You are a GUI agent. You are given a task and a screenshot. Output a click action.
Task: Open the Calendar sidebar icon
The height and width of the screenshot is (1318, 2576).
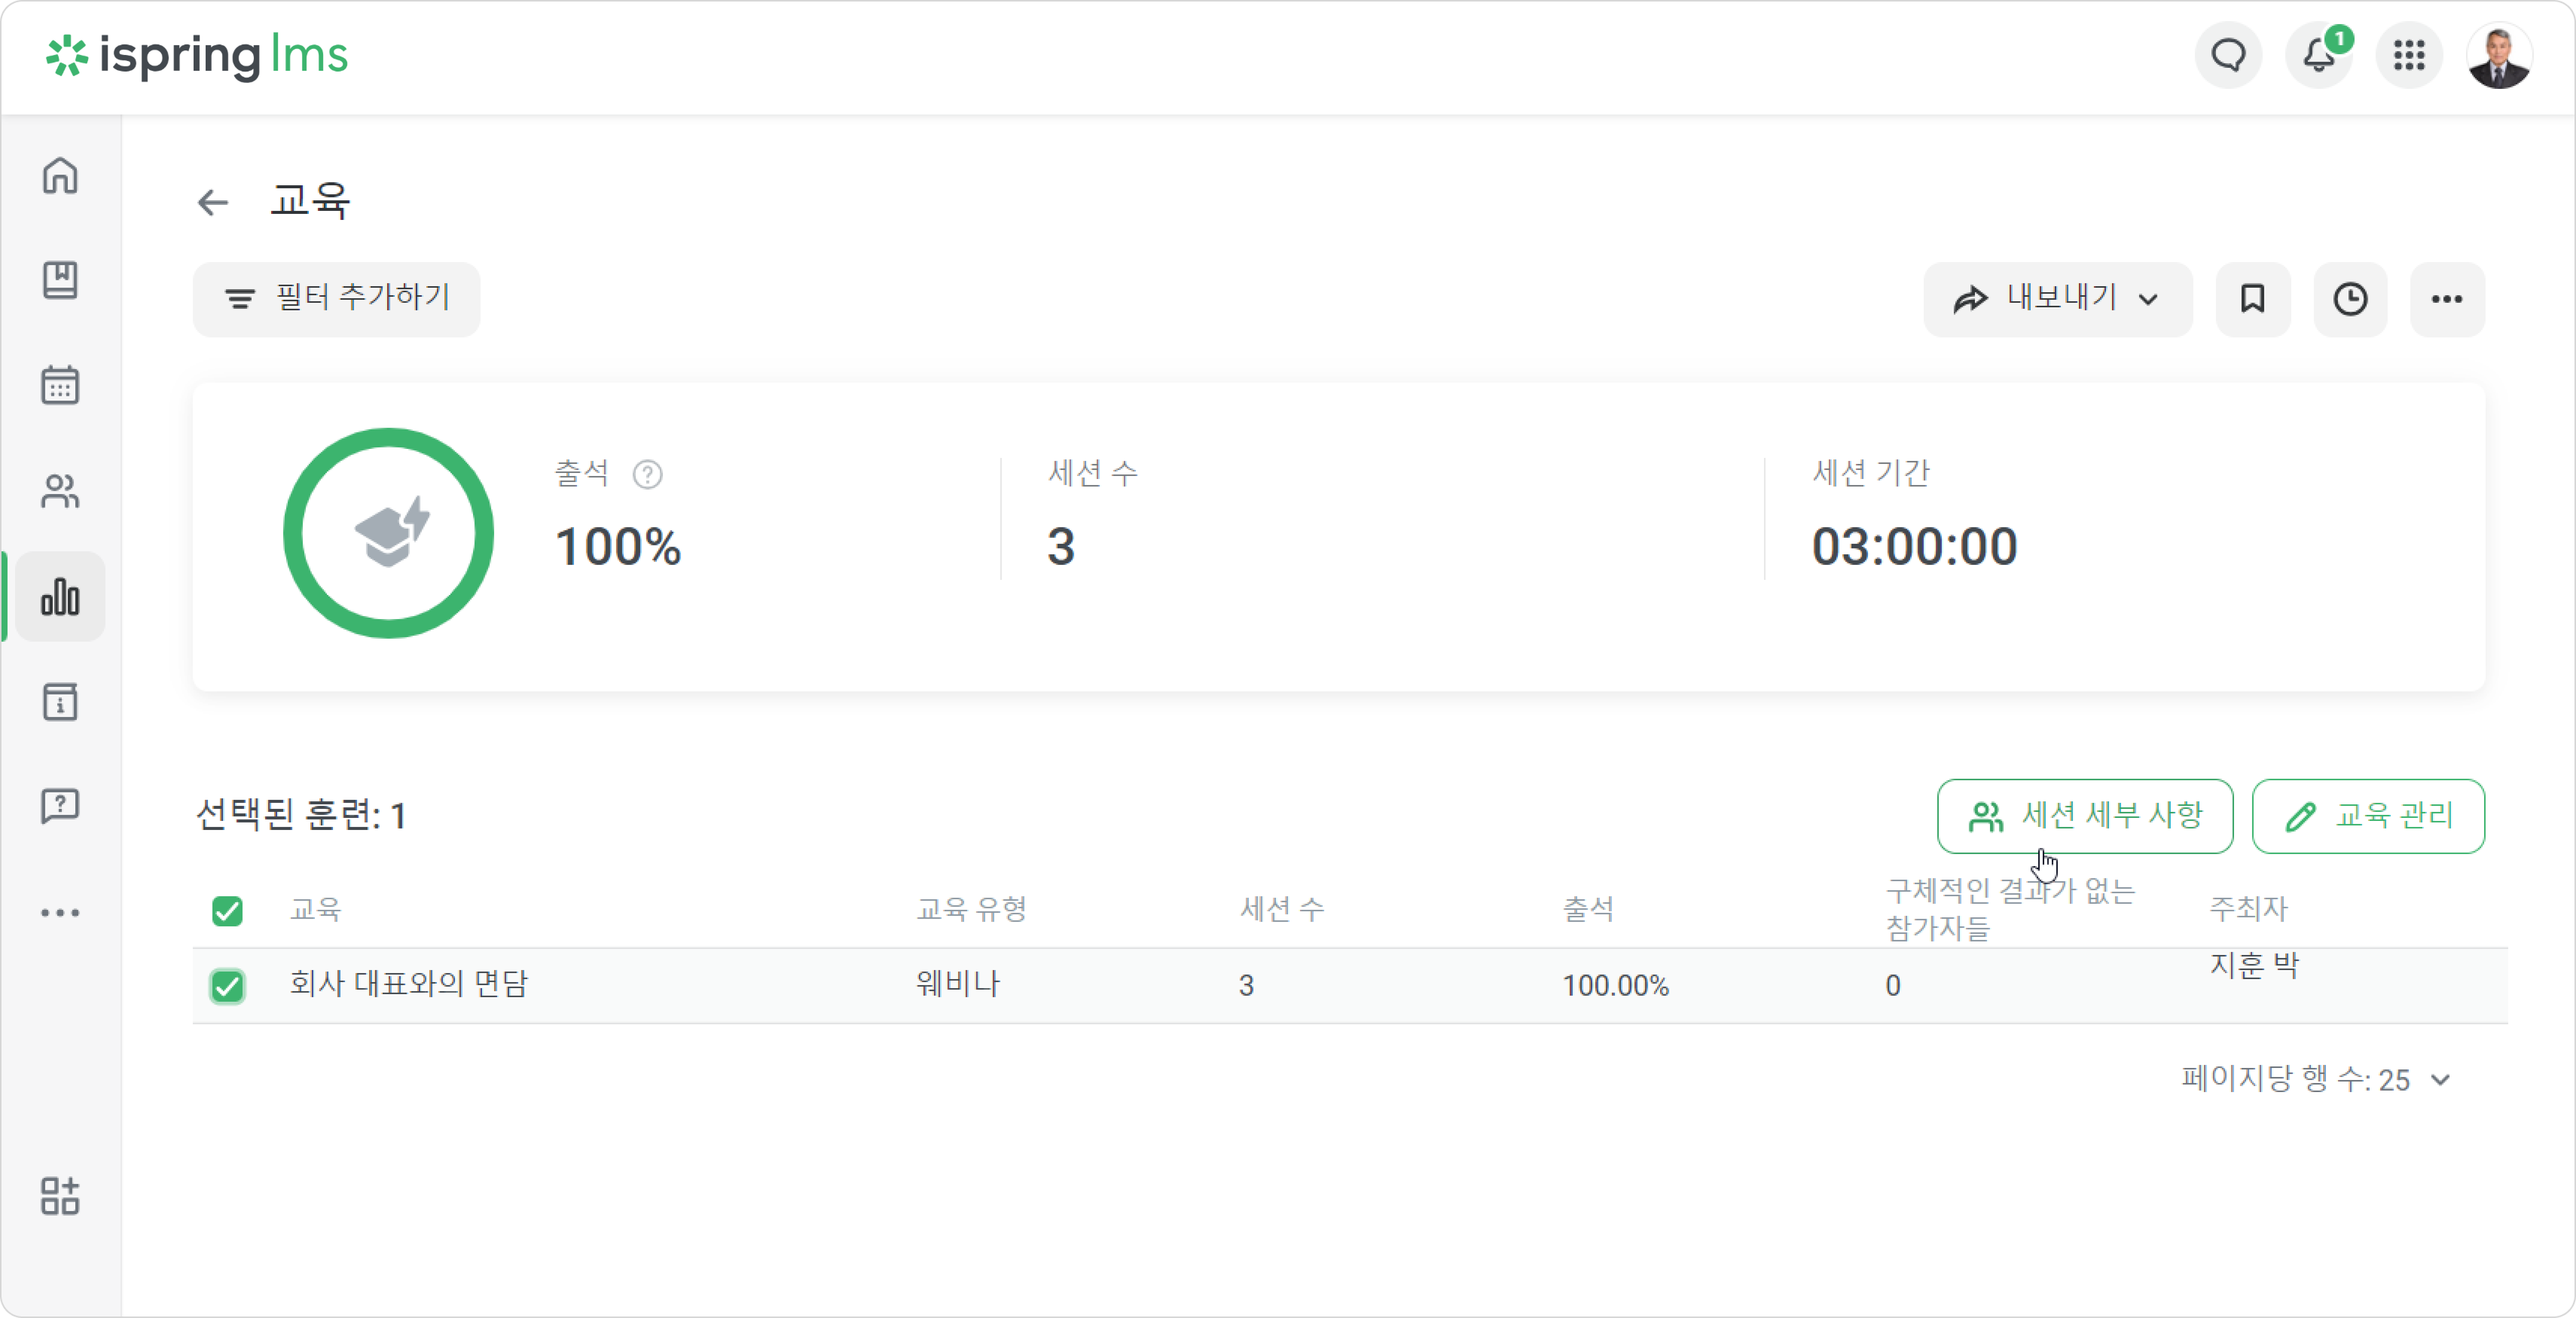(60, 384)
